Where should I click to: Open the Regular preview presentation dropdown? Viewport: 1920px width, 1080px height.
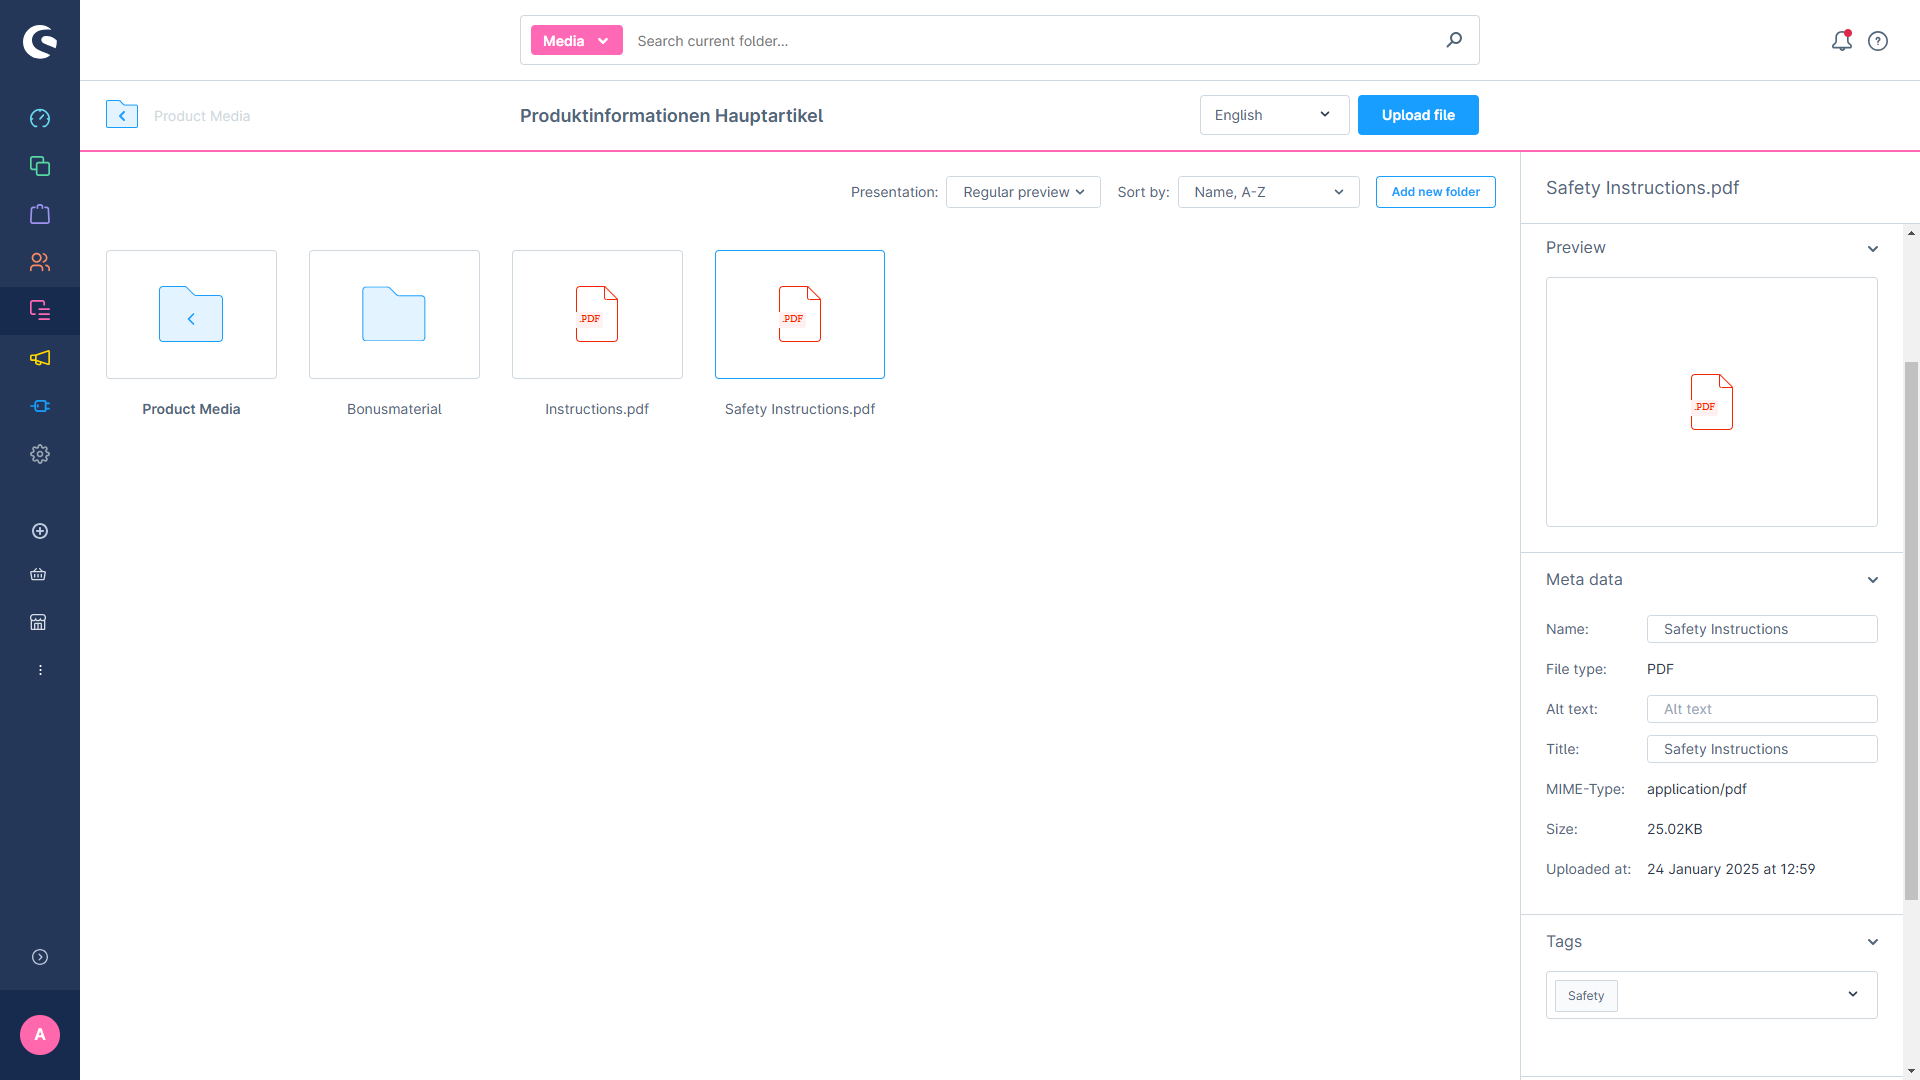pos(1023,192)
